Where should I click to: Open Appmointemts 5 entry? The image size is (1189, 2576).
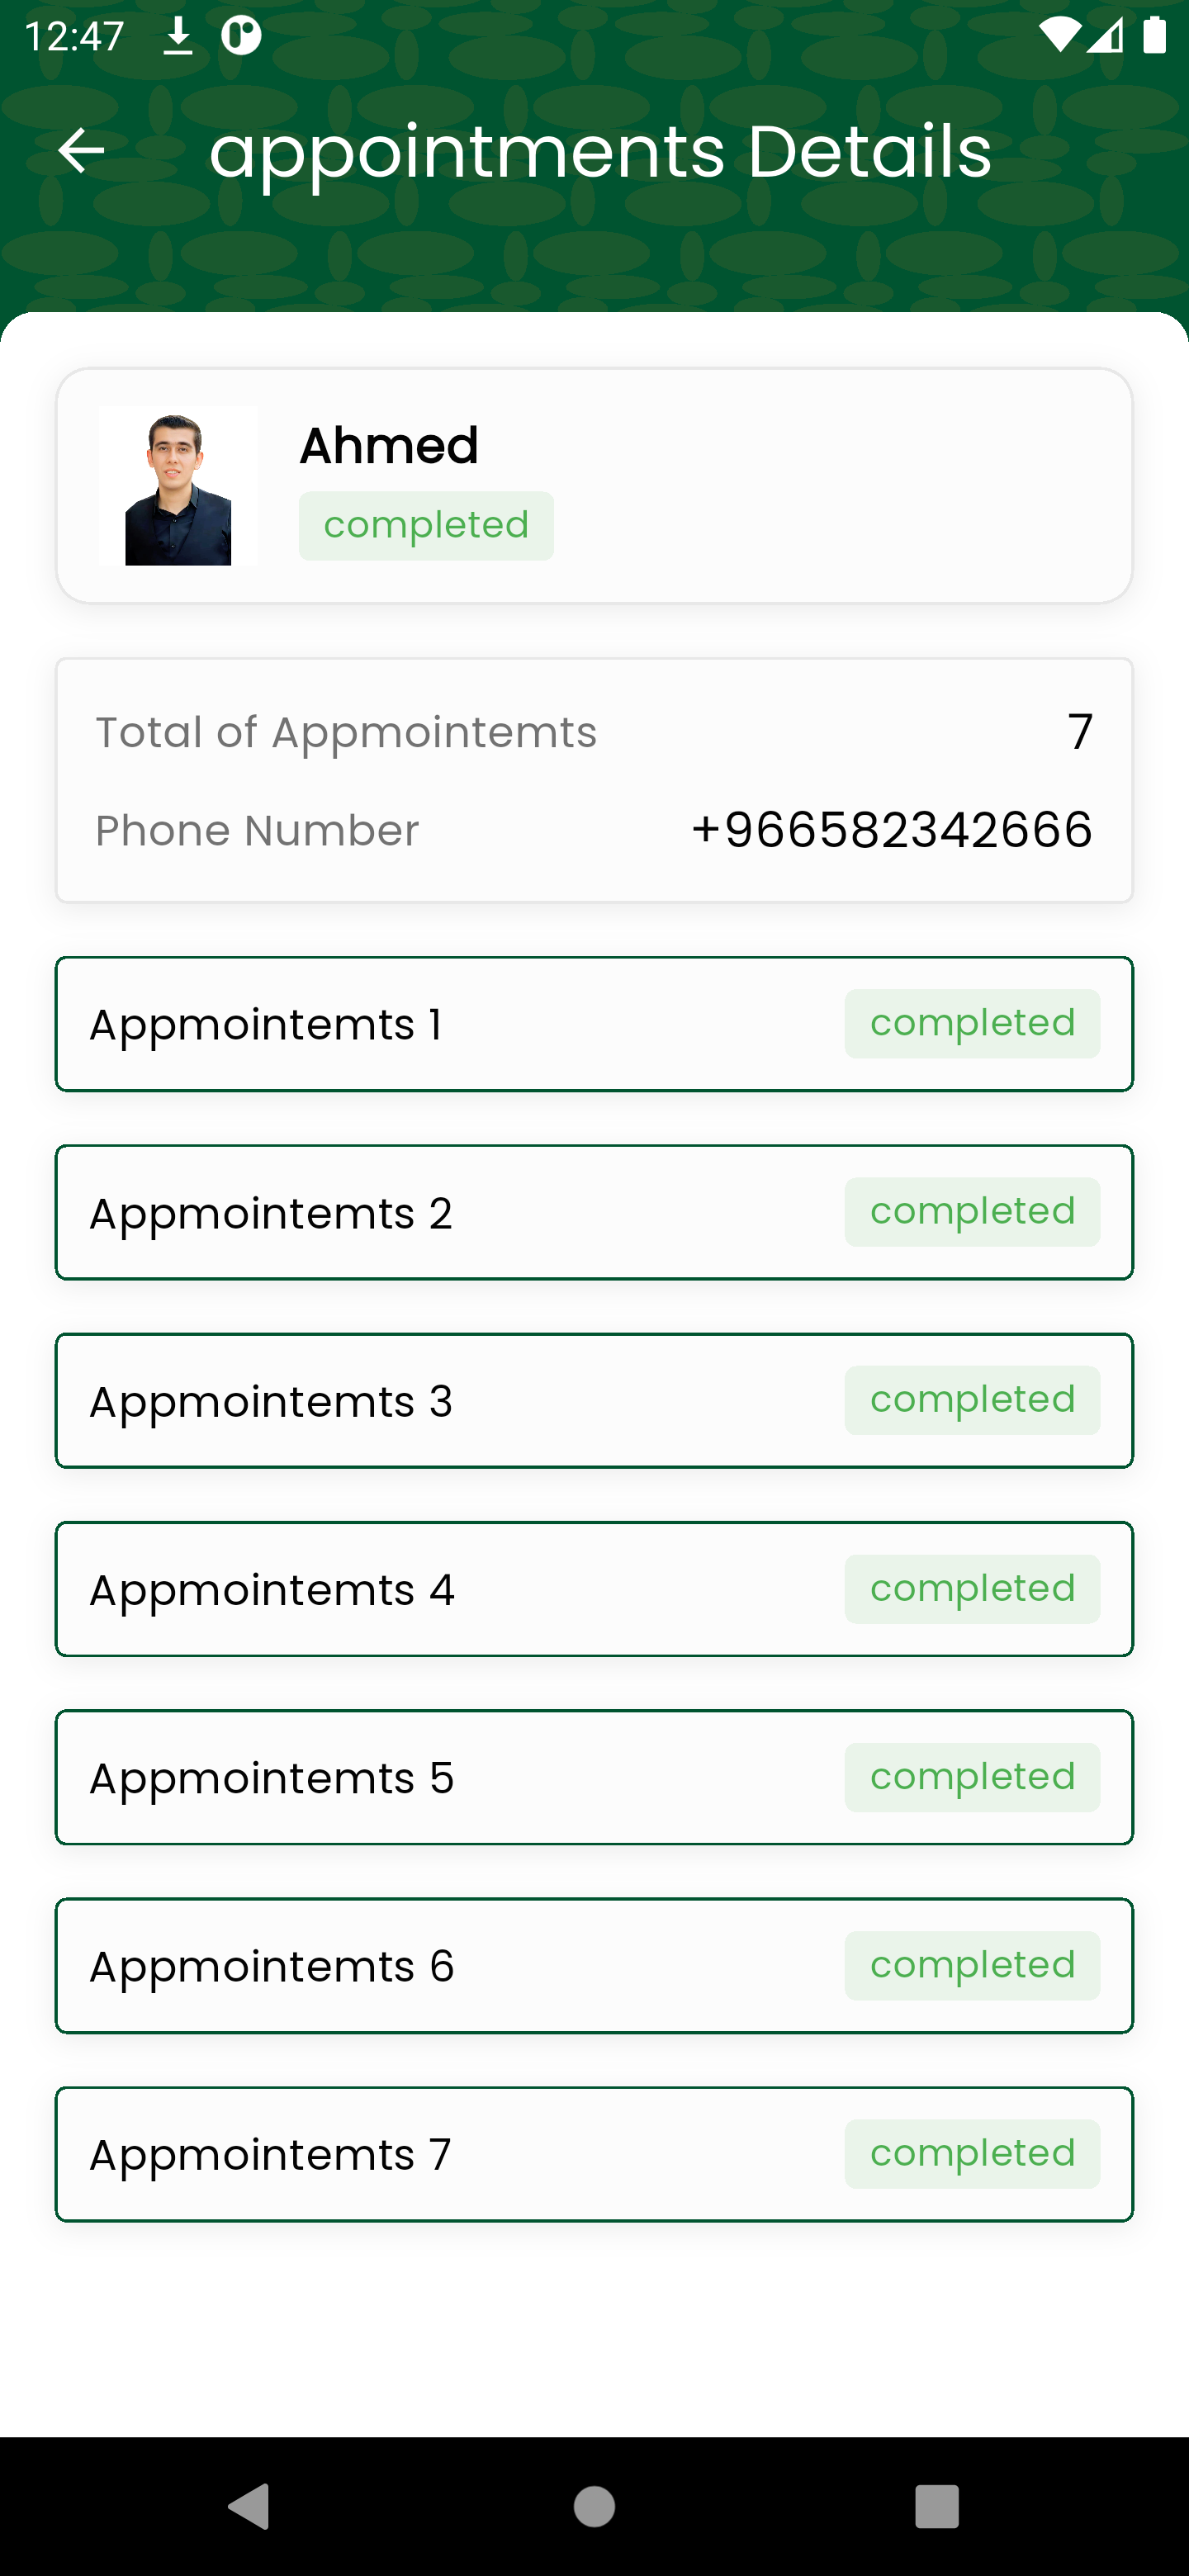click(x=594, y=1777)
